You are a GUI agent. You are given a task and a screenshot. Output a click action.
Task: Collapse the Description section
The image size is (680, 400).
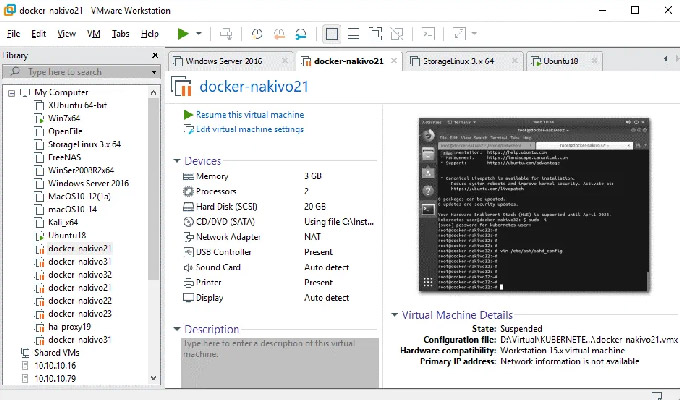point(177,329)
